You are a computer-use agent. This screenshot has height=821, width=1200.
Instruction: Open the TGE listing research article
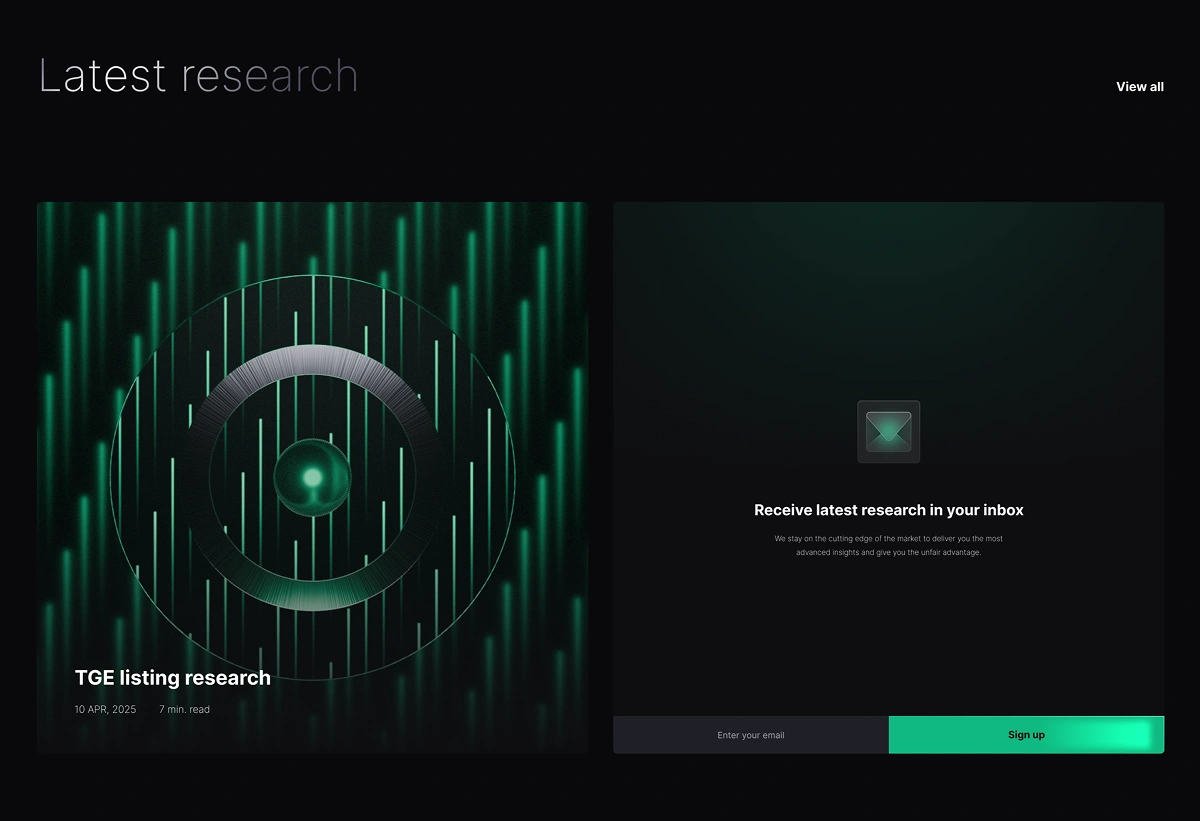(x=313, y=475)
